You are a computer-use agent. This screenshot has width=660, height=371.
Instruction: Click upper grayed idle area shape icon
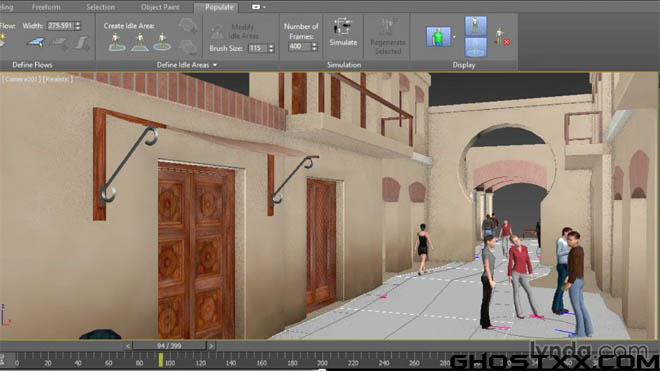click(187, 26)
